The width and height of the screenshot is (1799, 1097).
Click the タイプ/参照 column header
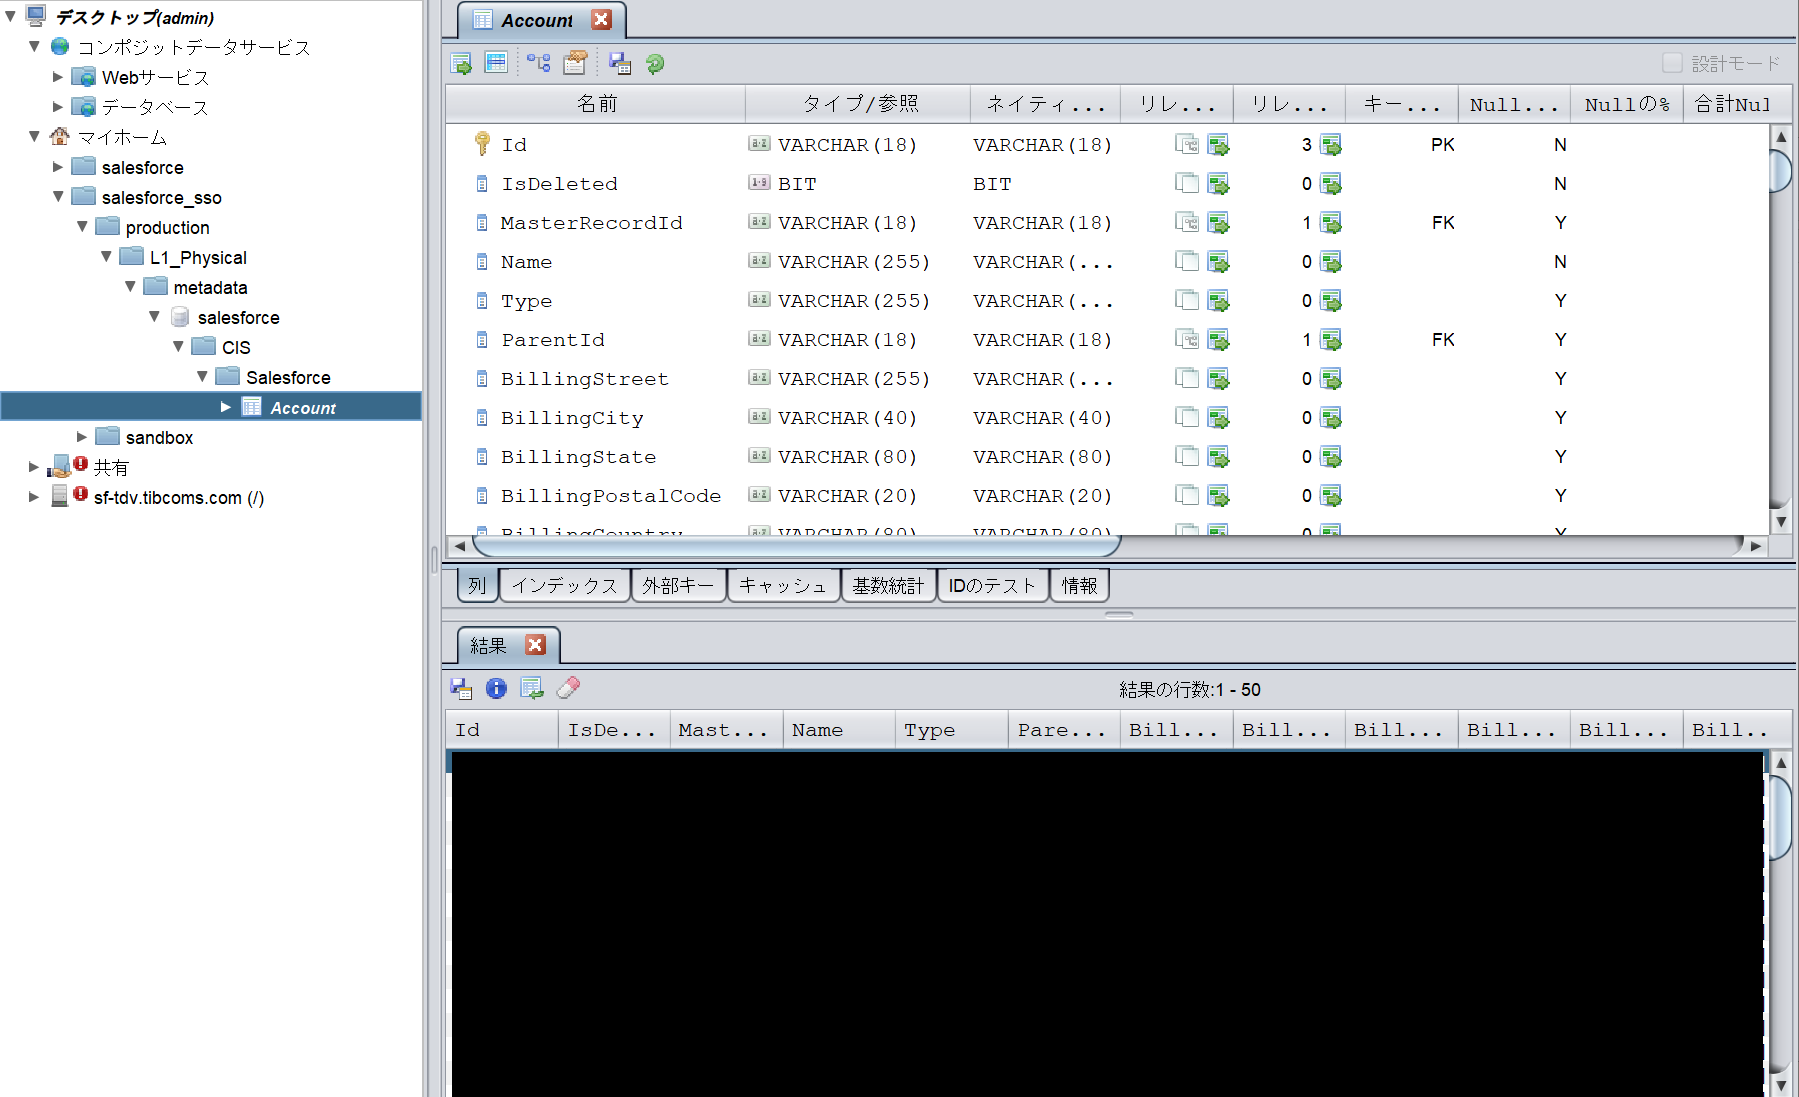pyautogui.click(x=858, y=104)
